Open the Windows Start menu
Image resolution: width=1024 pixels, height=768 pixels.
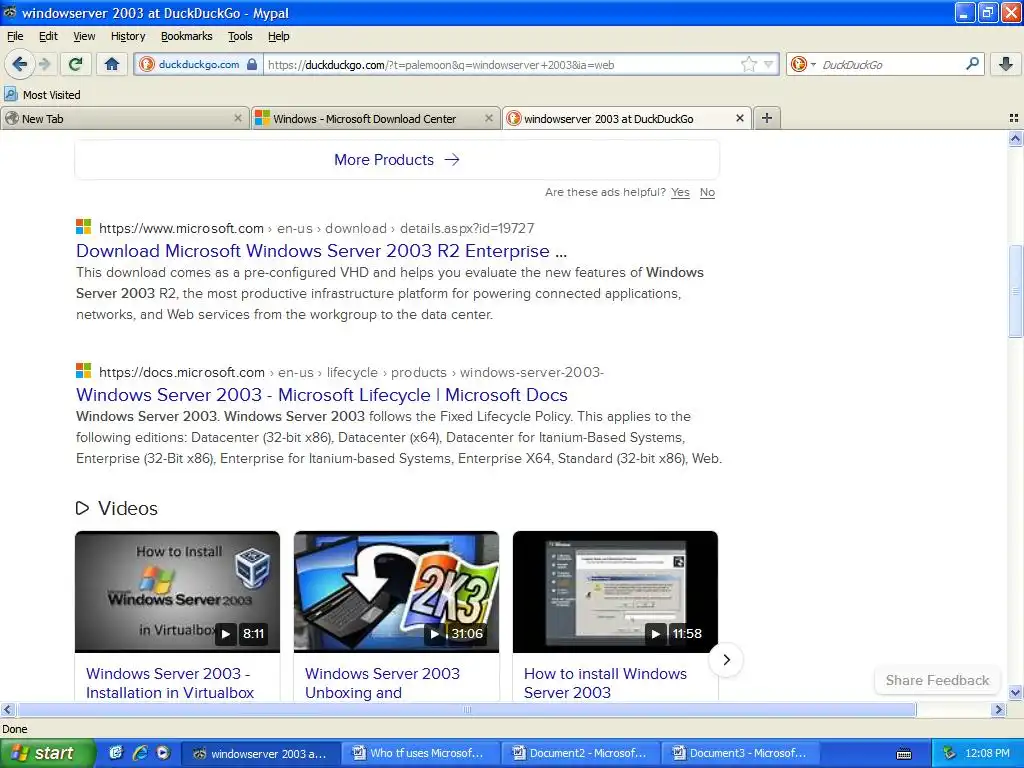pyautogui.click(x=48, y=753)
